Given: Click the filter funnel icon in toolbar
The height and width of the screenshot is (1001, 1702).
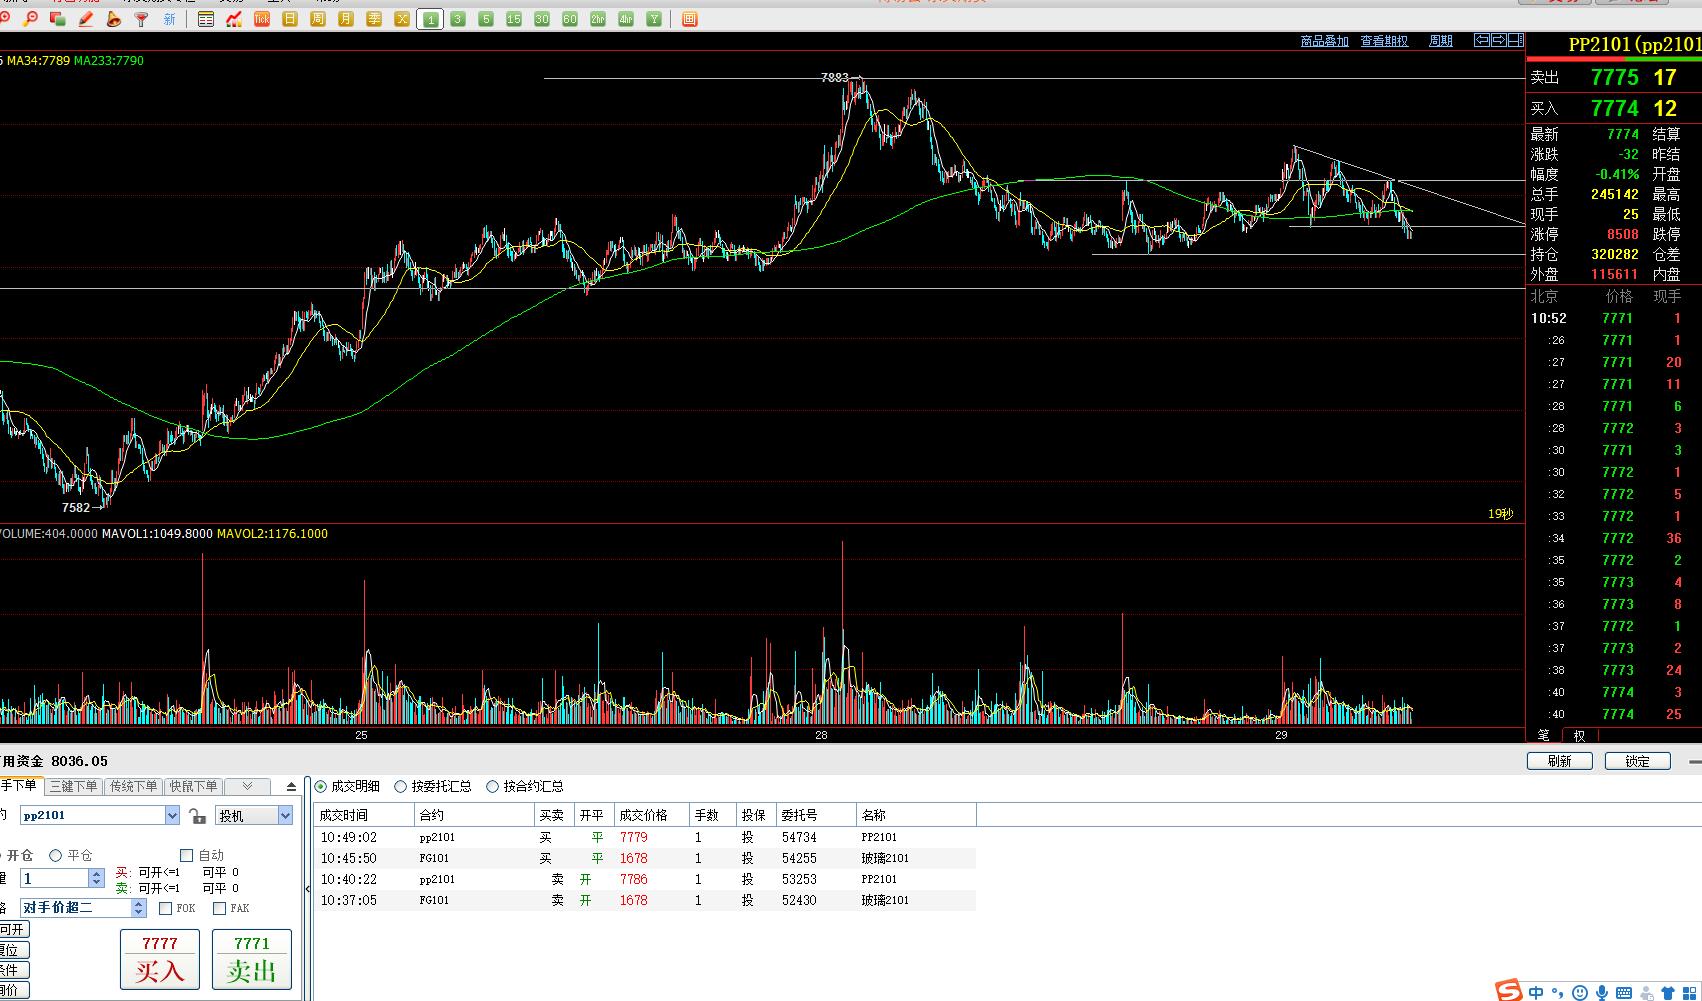Looking at the screenshot, I should pyautogui.click(x=141, y=19).
